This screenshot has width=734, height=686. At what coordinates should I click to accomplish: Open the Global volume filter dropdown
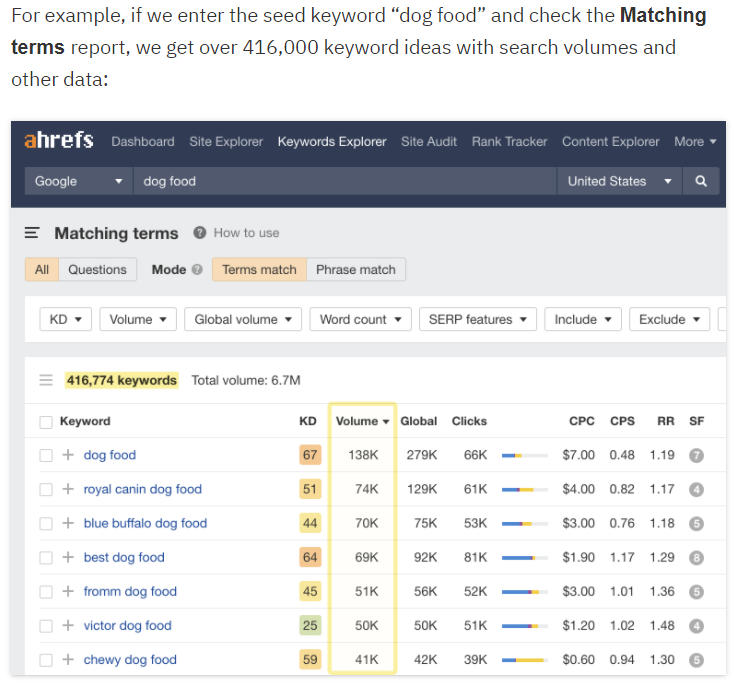click(x=242, y=319)
